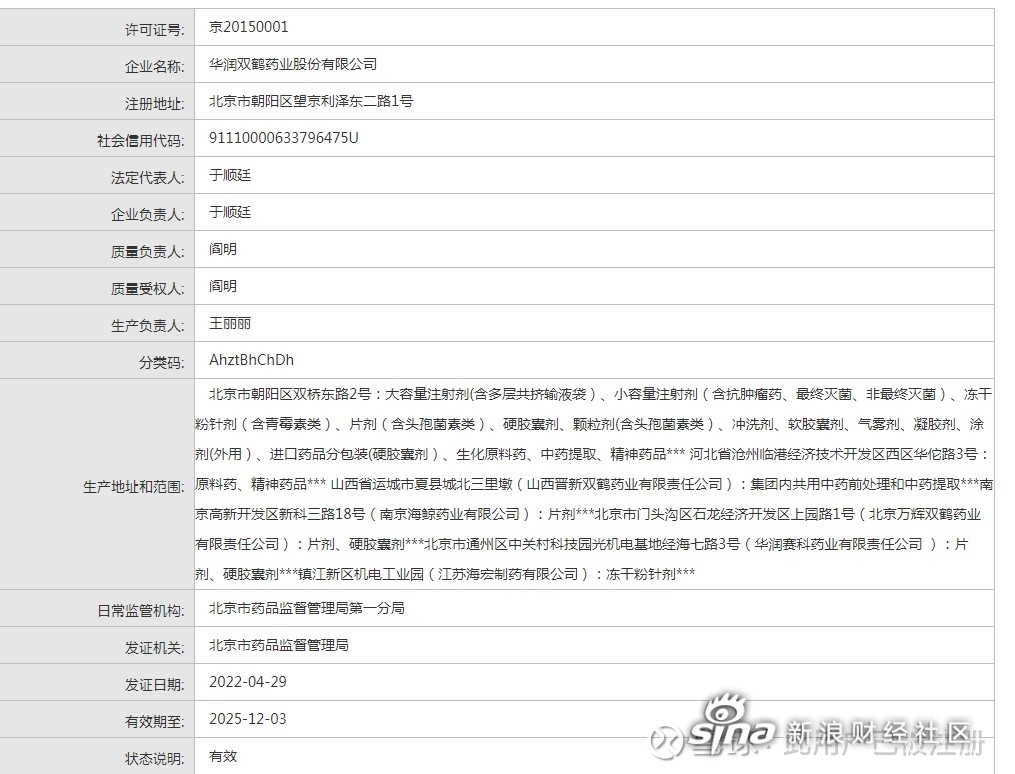Click the 质量负责人 label
This screenshot has width=1015, height=774.
click(x=147, y=251)
